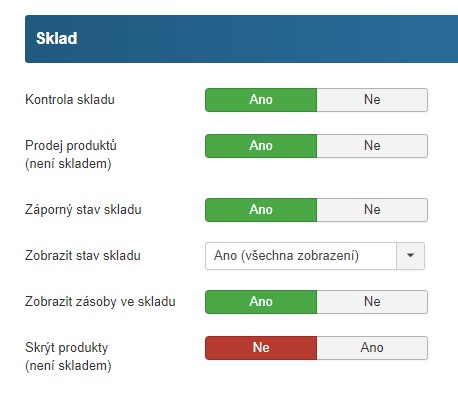Set Kontrola skladu to Ne

[372, 100]
